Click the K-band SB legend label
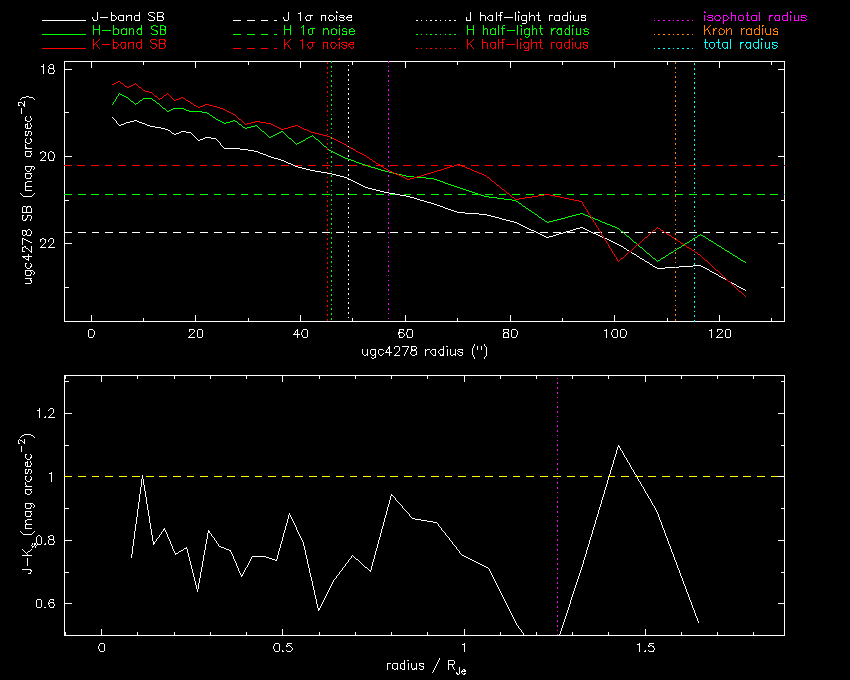 [129, 44]
